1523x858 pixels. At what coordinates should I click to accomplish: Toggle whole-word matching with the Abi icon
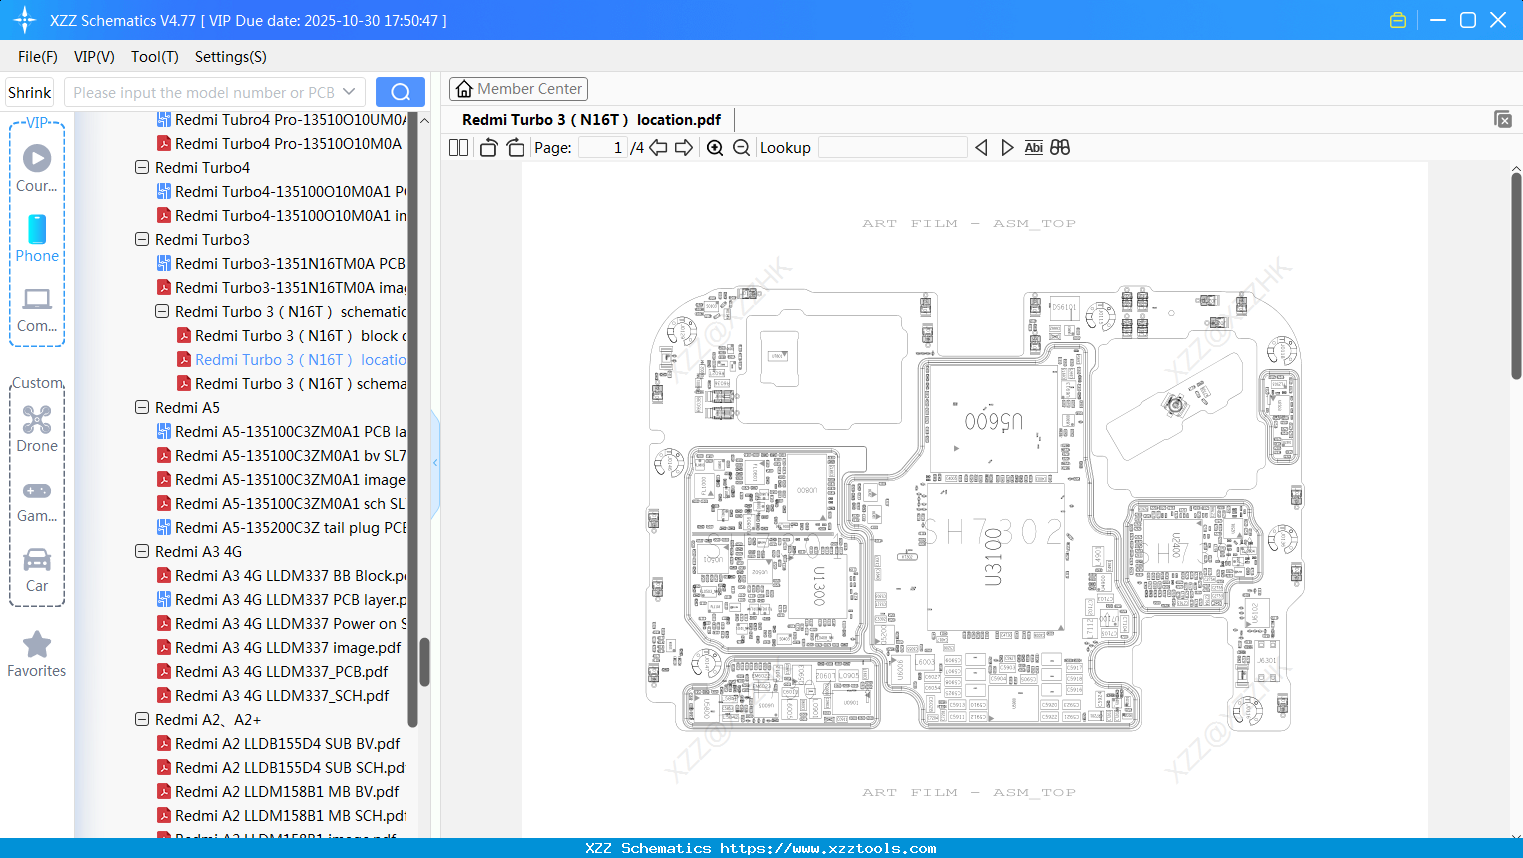coord(1033,147)
